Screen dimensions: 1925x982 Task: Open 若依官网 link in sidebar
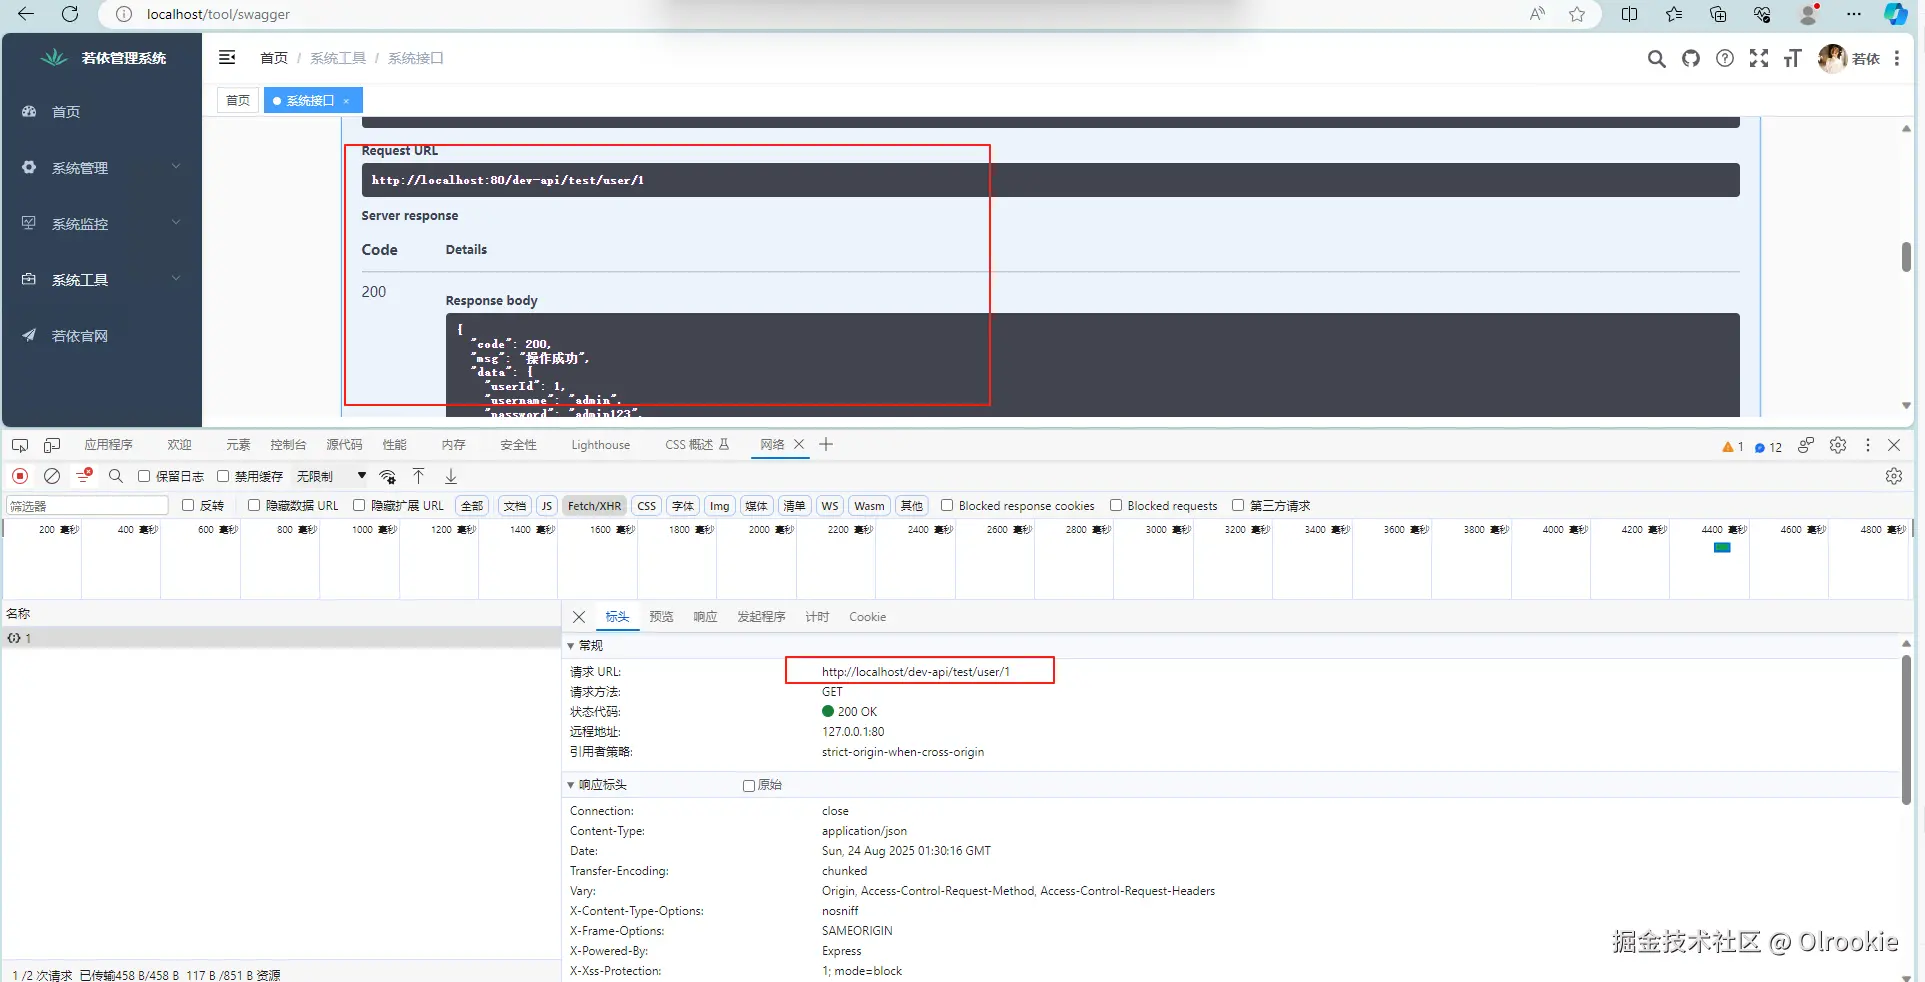point(101,336)
